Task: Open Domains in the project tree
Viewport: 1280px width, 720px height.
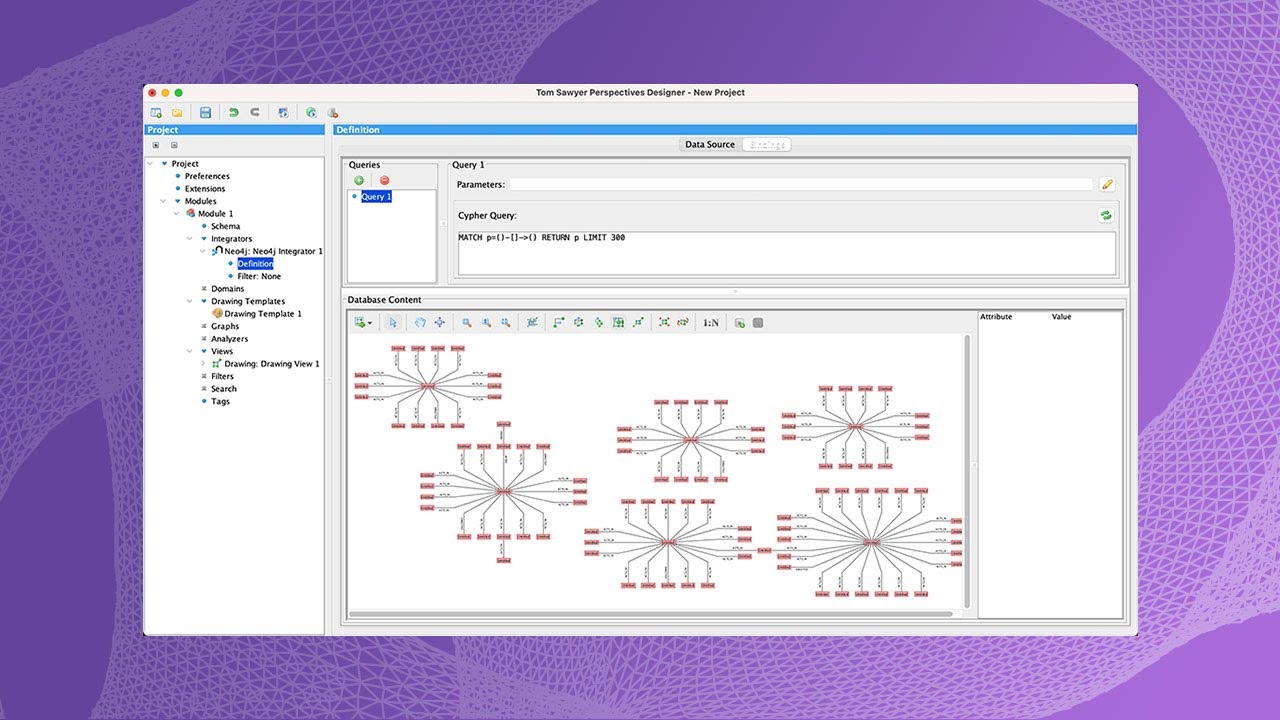Action: click(227, 289)
